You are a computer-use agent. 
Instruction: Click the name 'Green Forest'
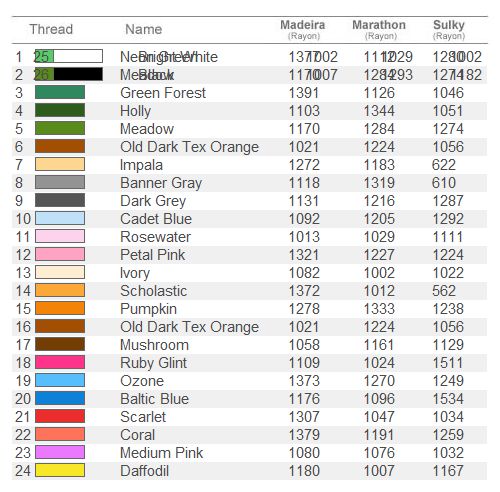(163, 93)
